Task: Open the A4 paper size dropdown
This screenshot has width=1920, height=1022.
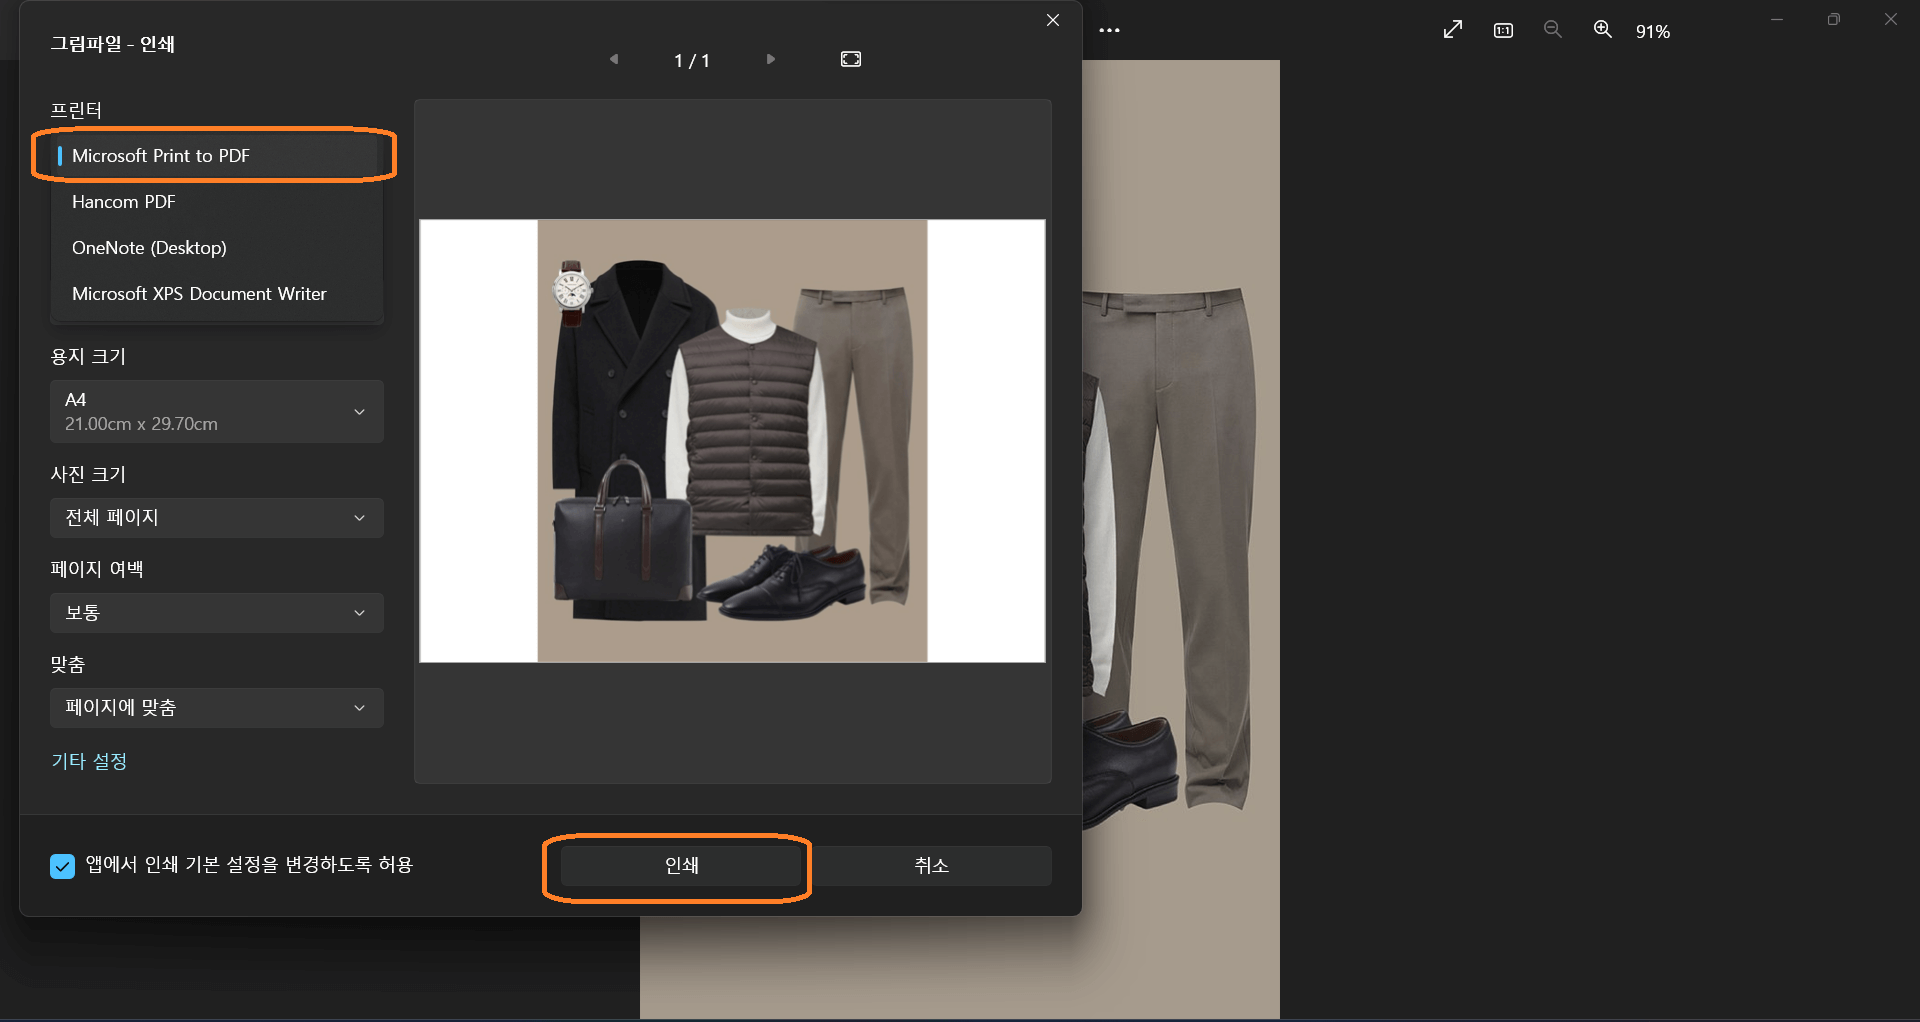Action: pyautogui.click(x=217, y=411)
